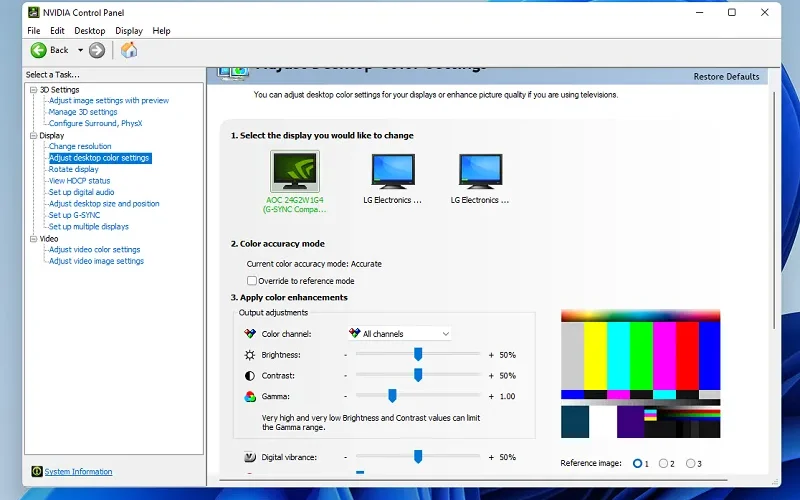The image size is (800, 500).
Task: Open Adjust video color settings task
Action: pyautogui.click(x=94, y=249)
